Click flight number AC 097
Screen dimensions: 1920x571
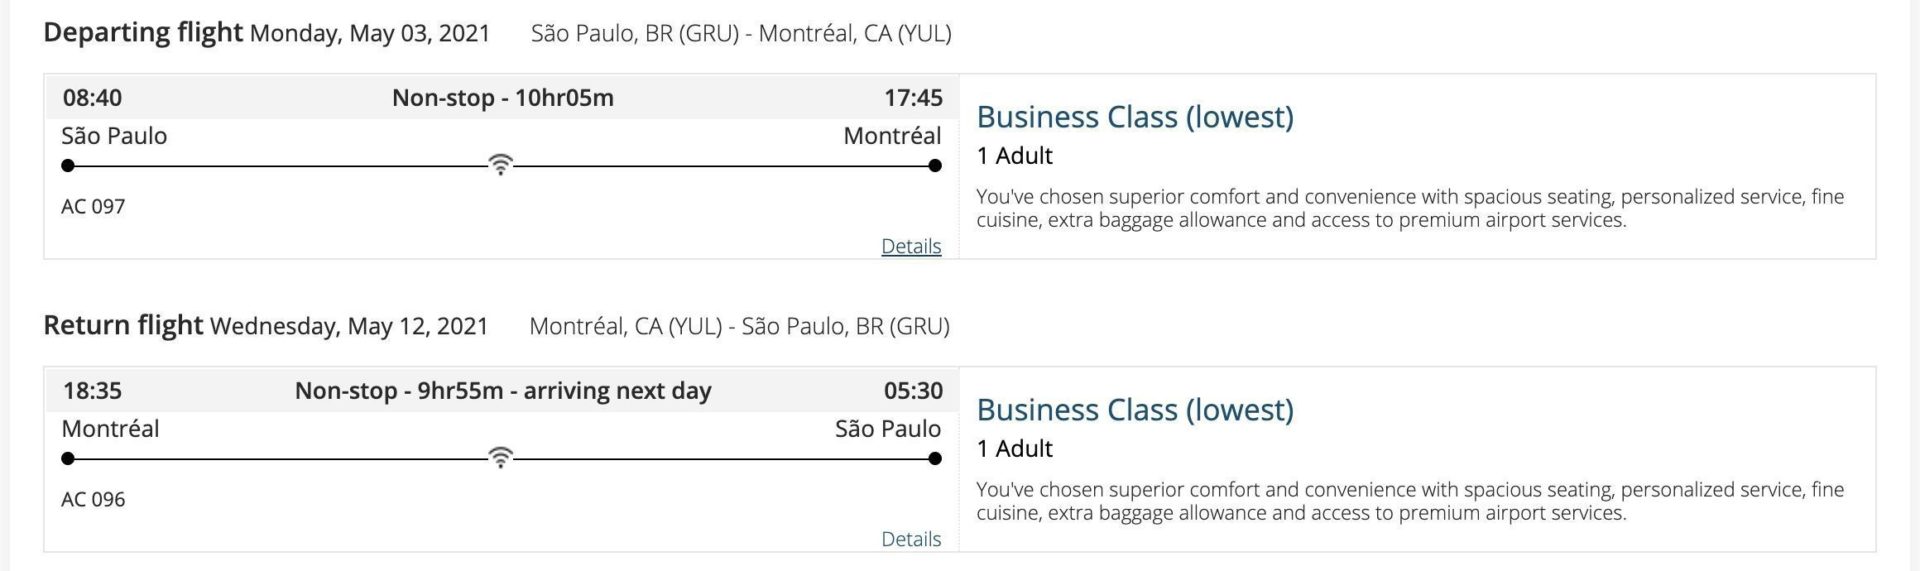pos(93,207)
